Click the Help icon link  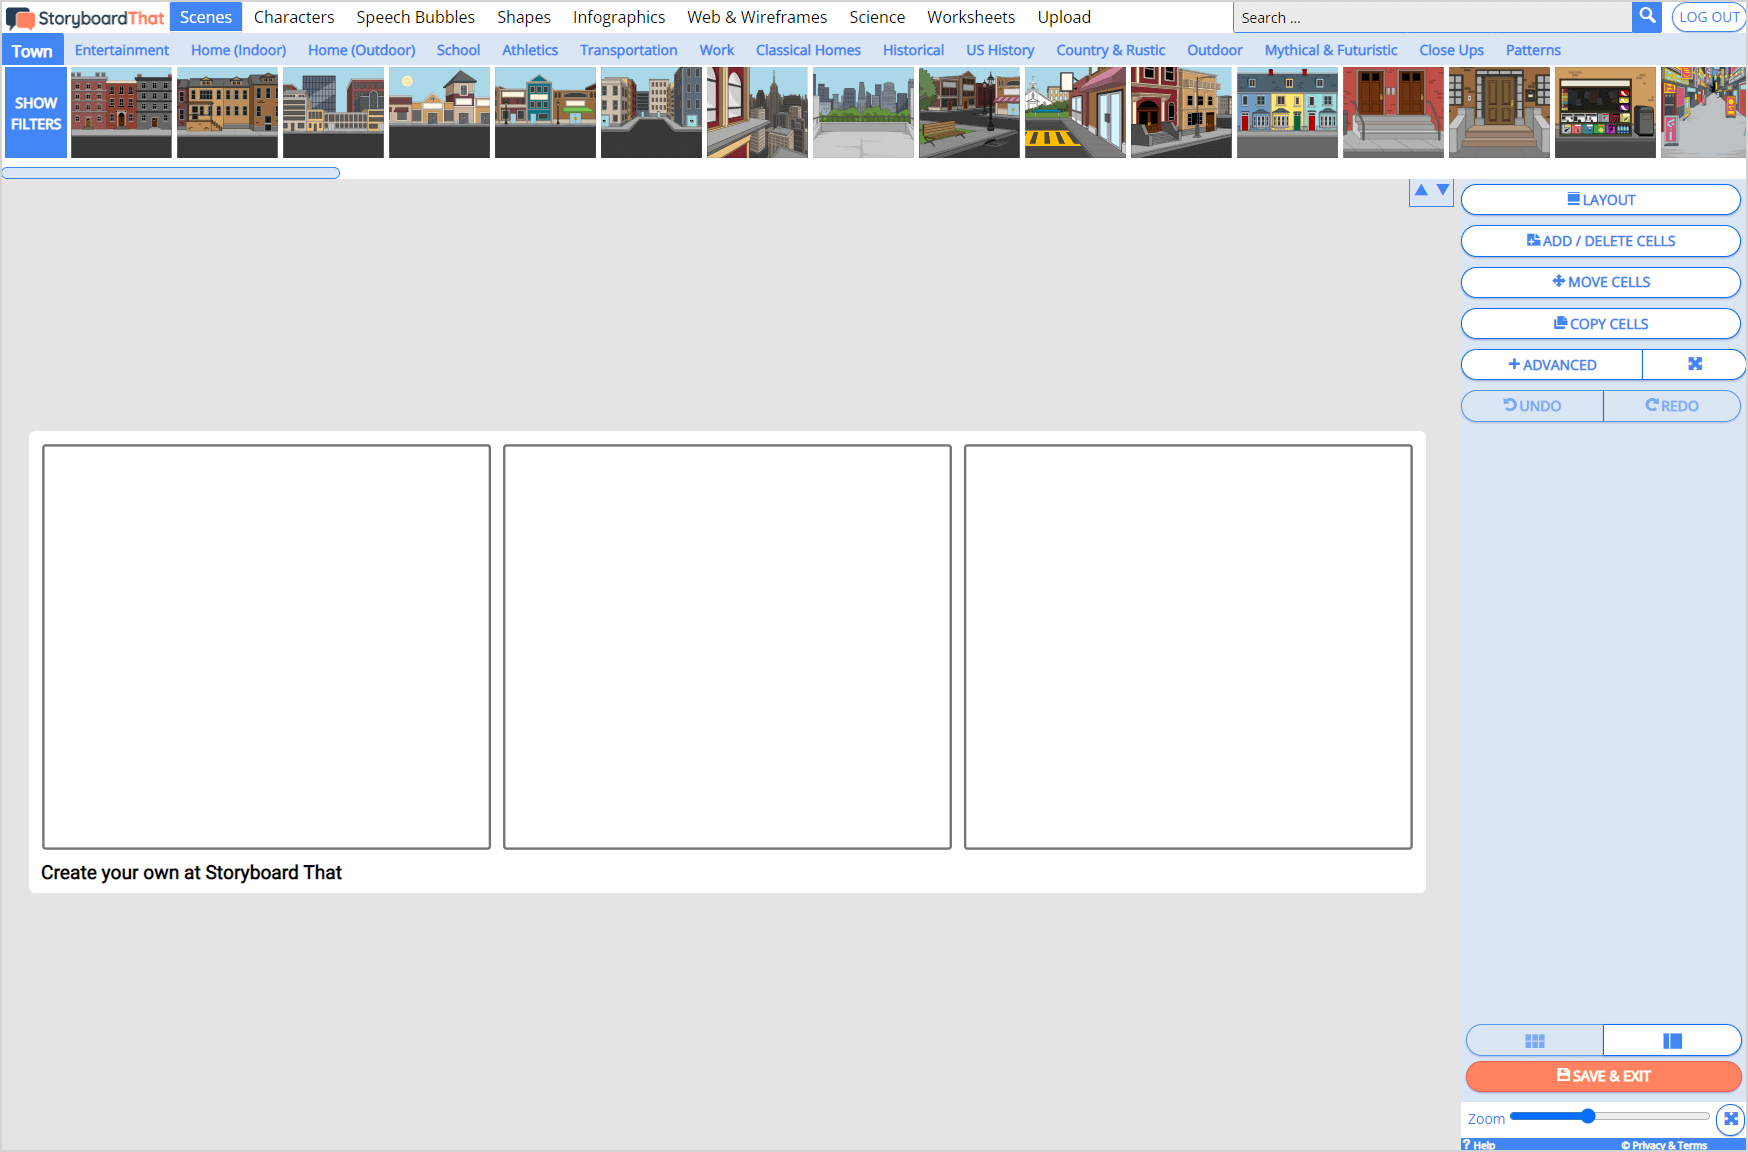1479,1145
